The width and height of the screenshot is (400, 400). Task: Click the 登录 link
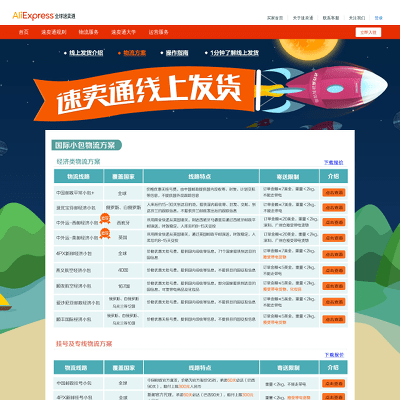[379, 18]
